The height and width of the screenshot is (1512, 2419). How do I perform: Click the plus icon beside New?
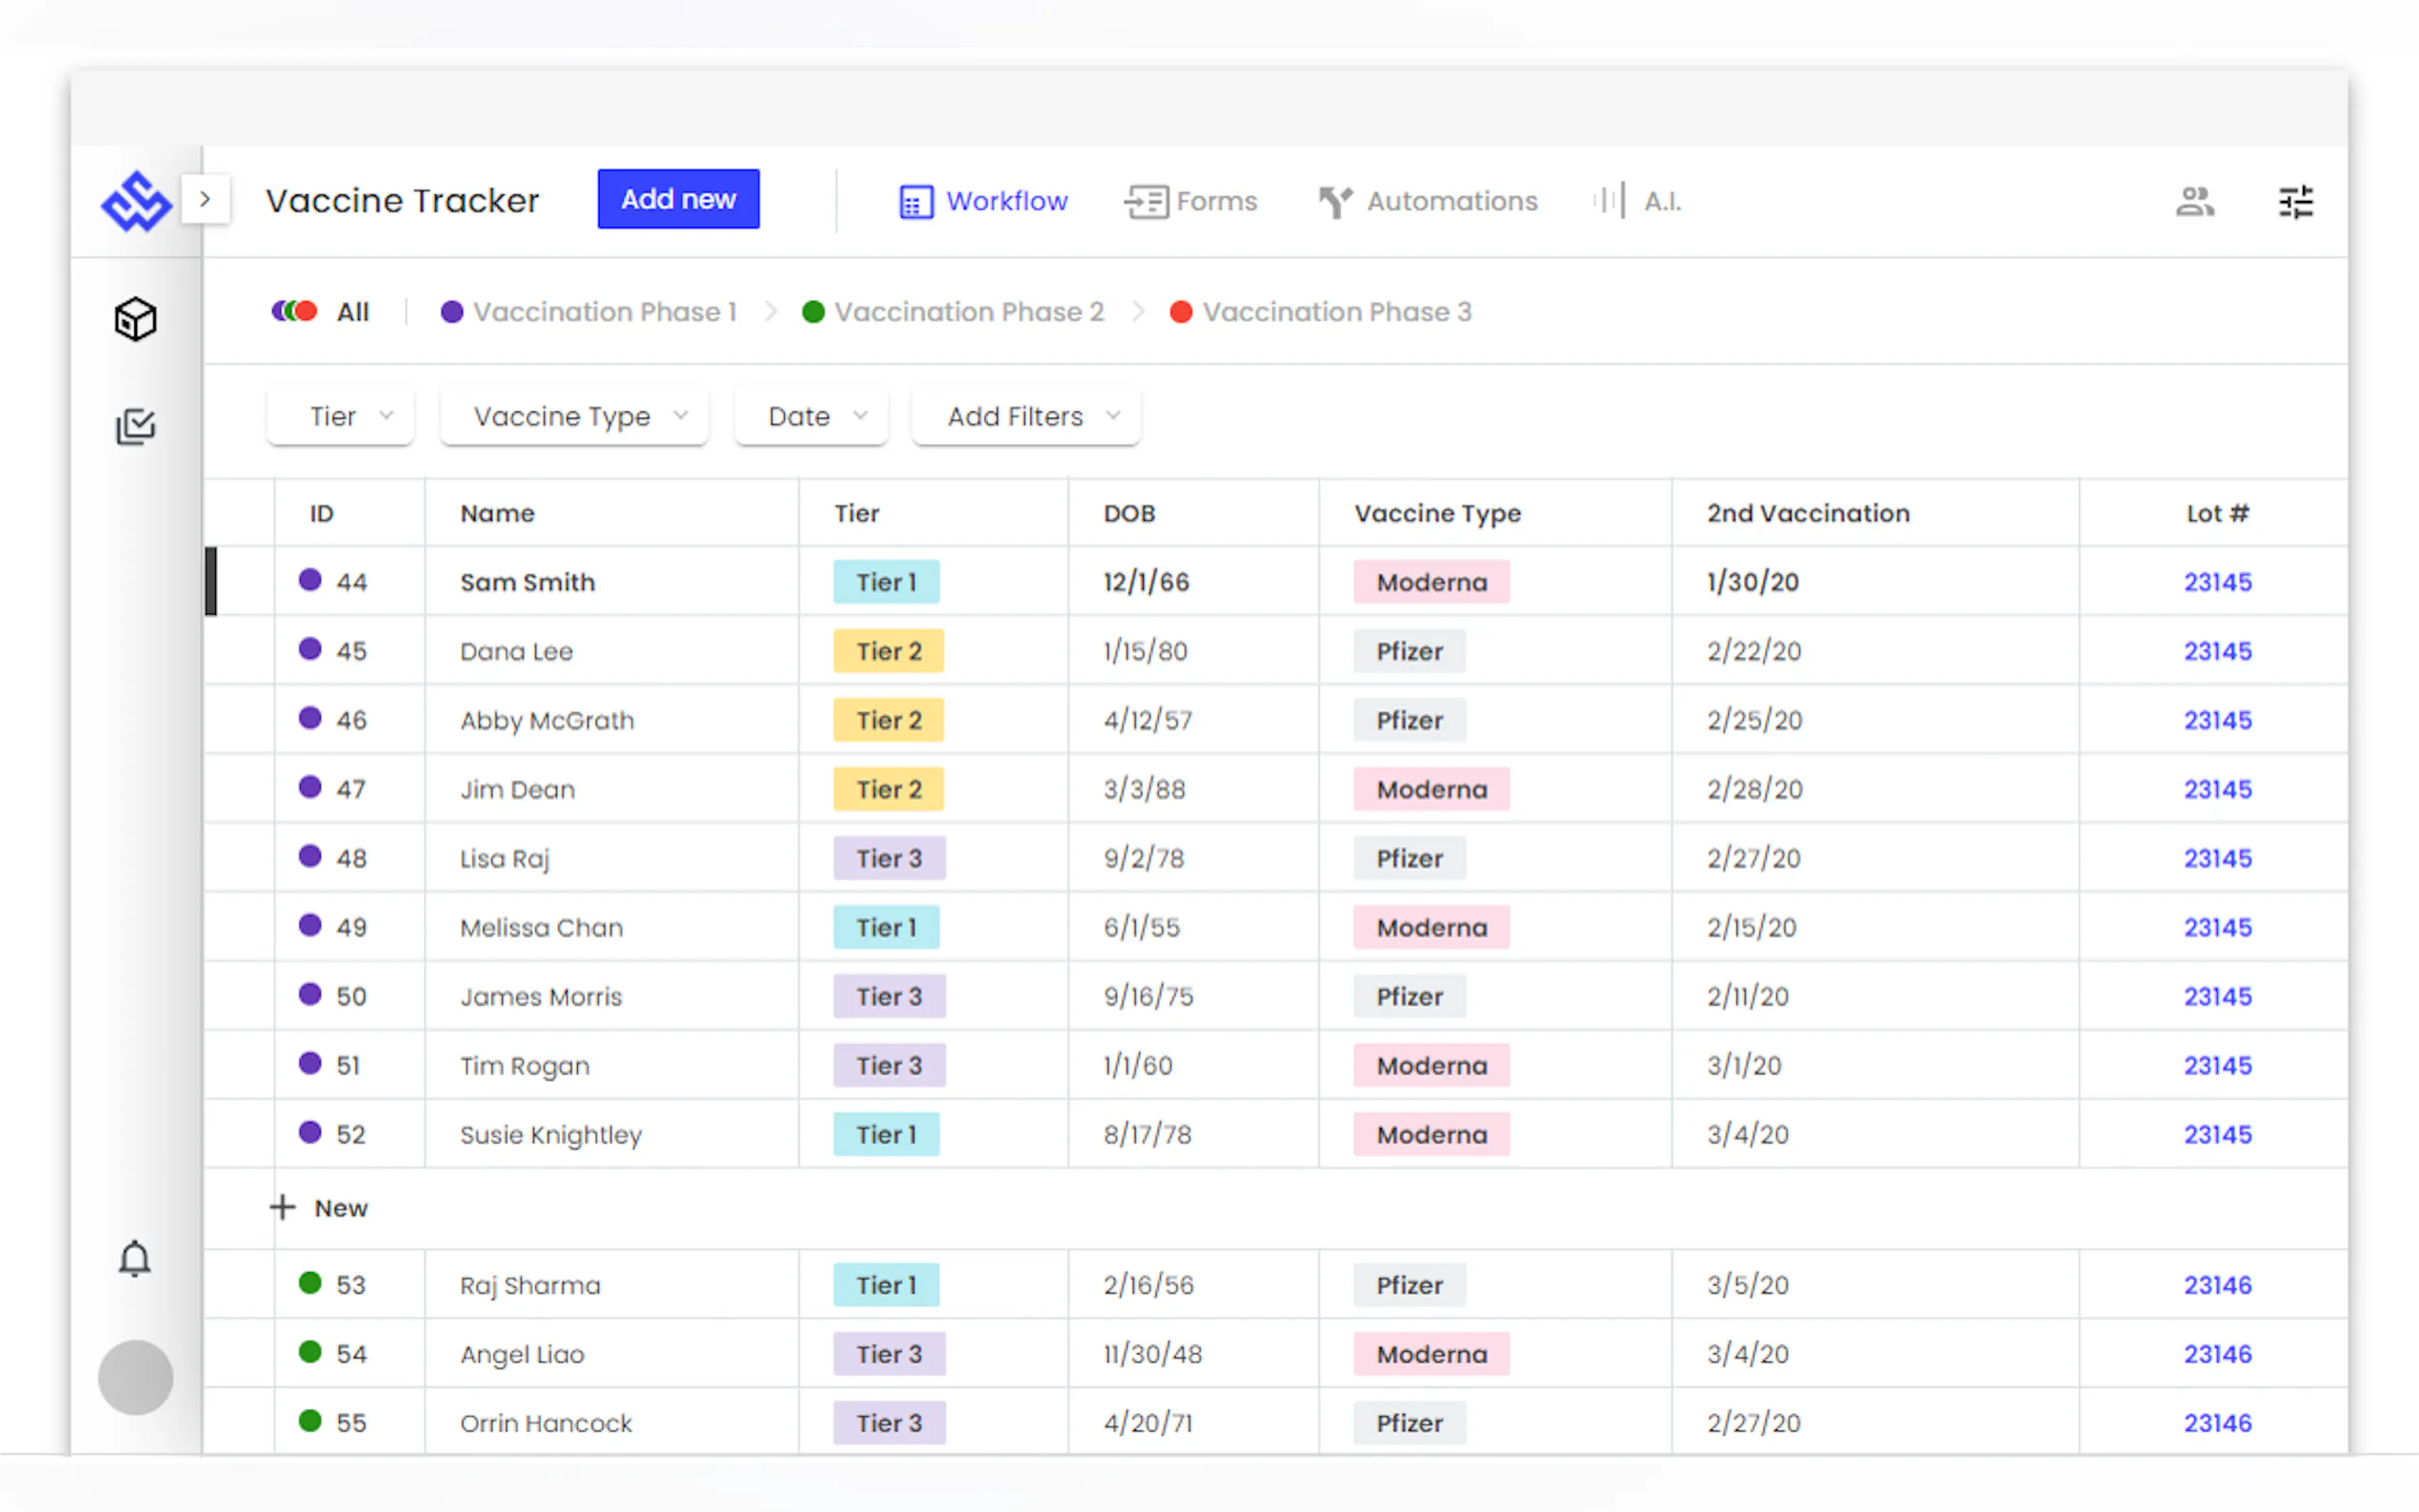click(282, 1207)
